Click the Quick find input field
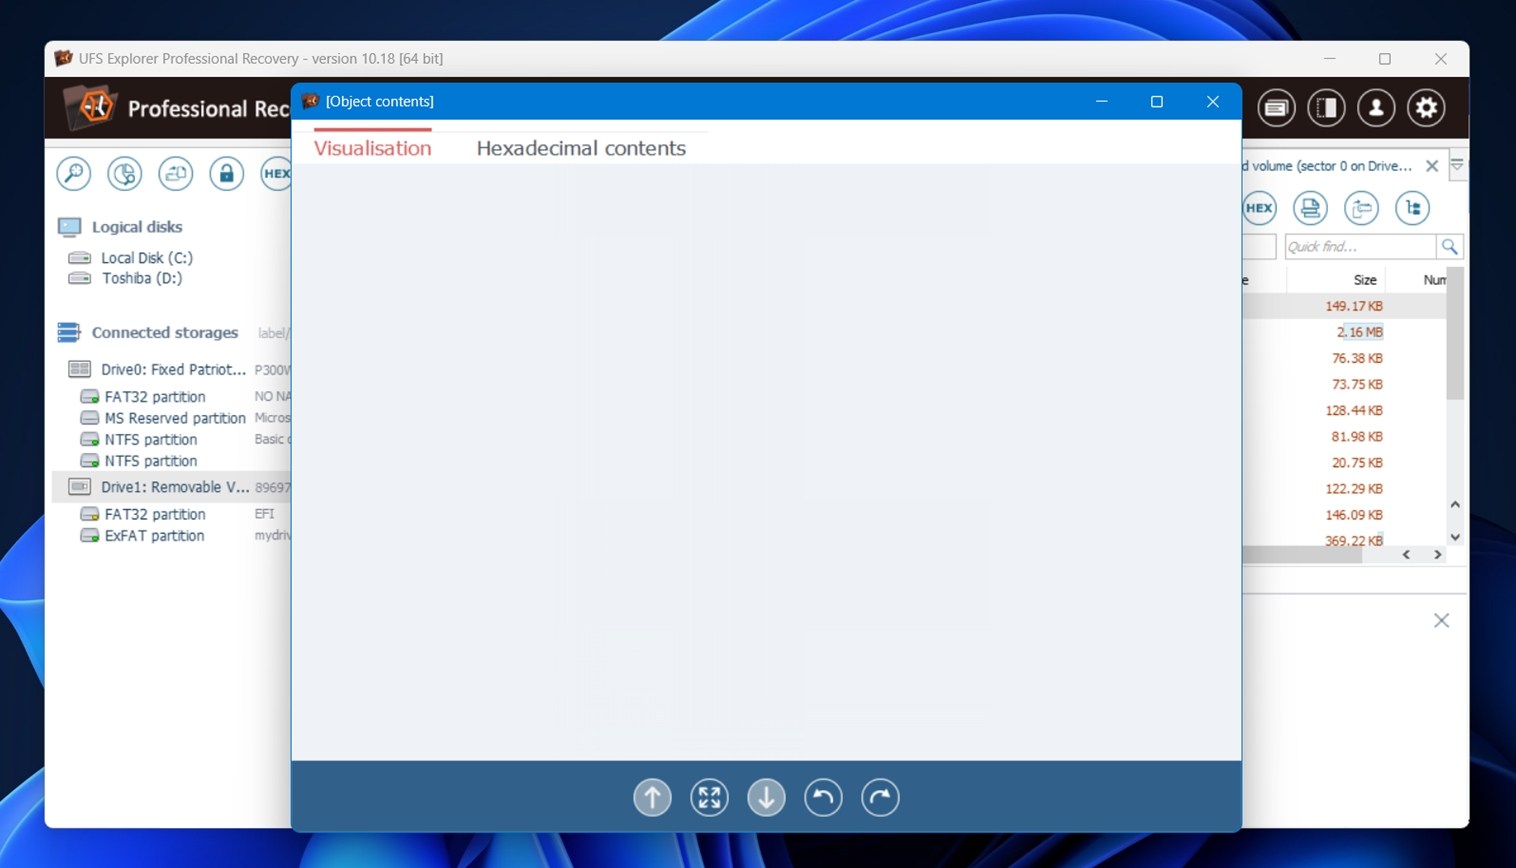This screenshot has height=868, width=1516. point(1358,247)
